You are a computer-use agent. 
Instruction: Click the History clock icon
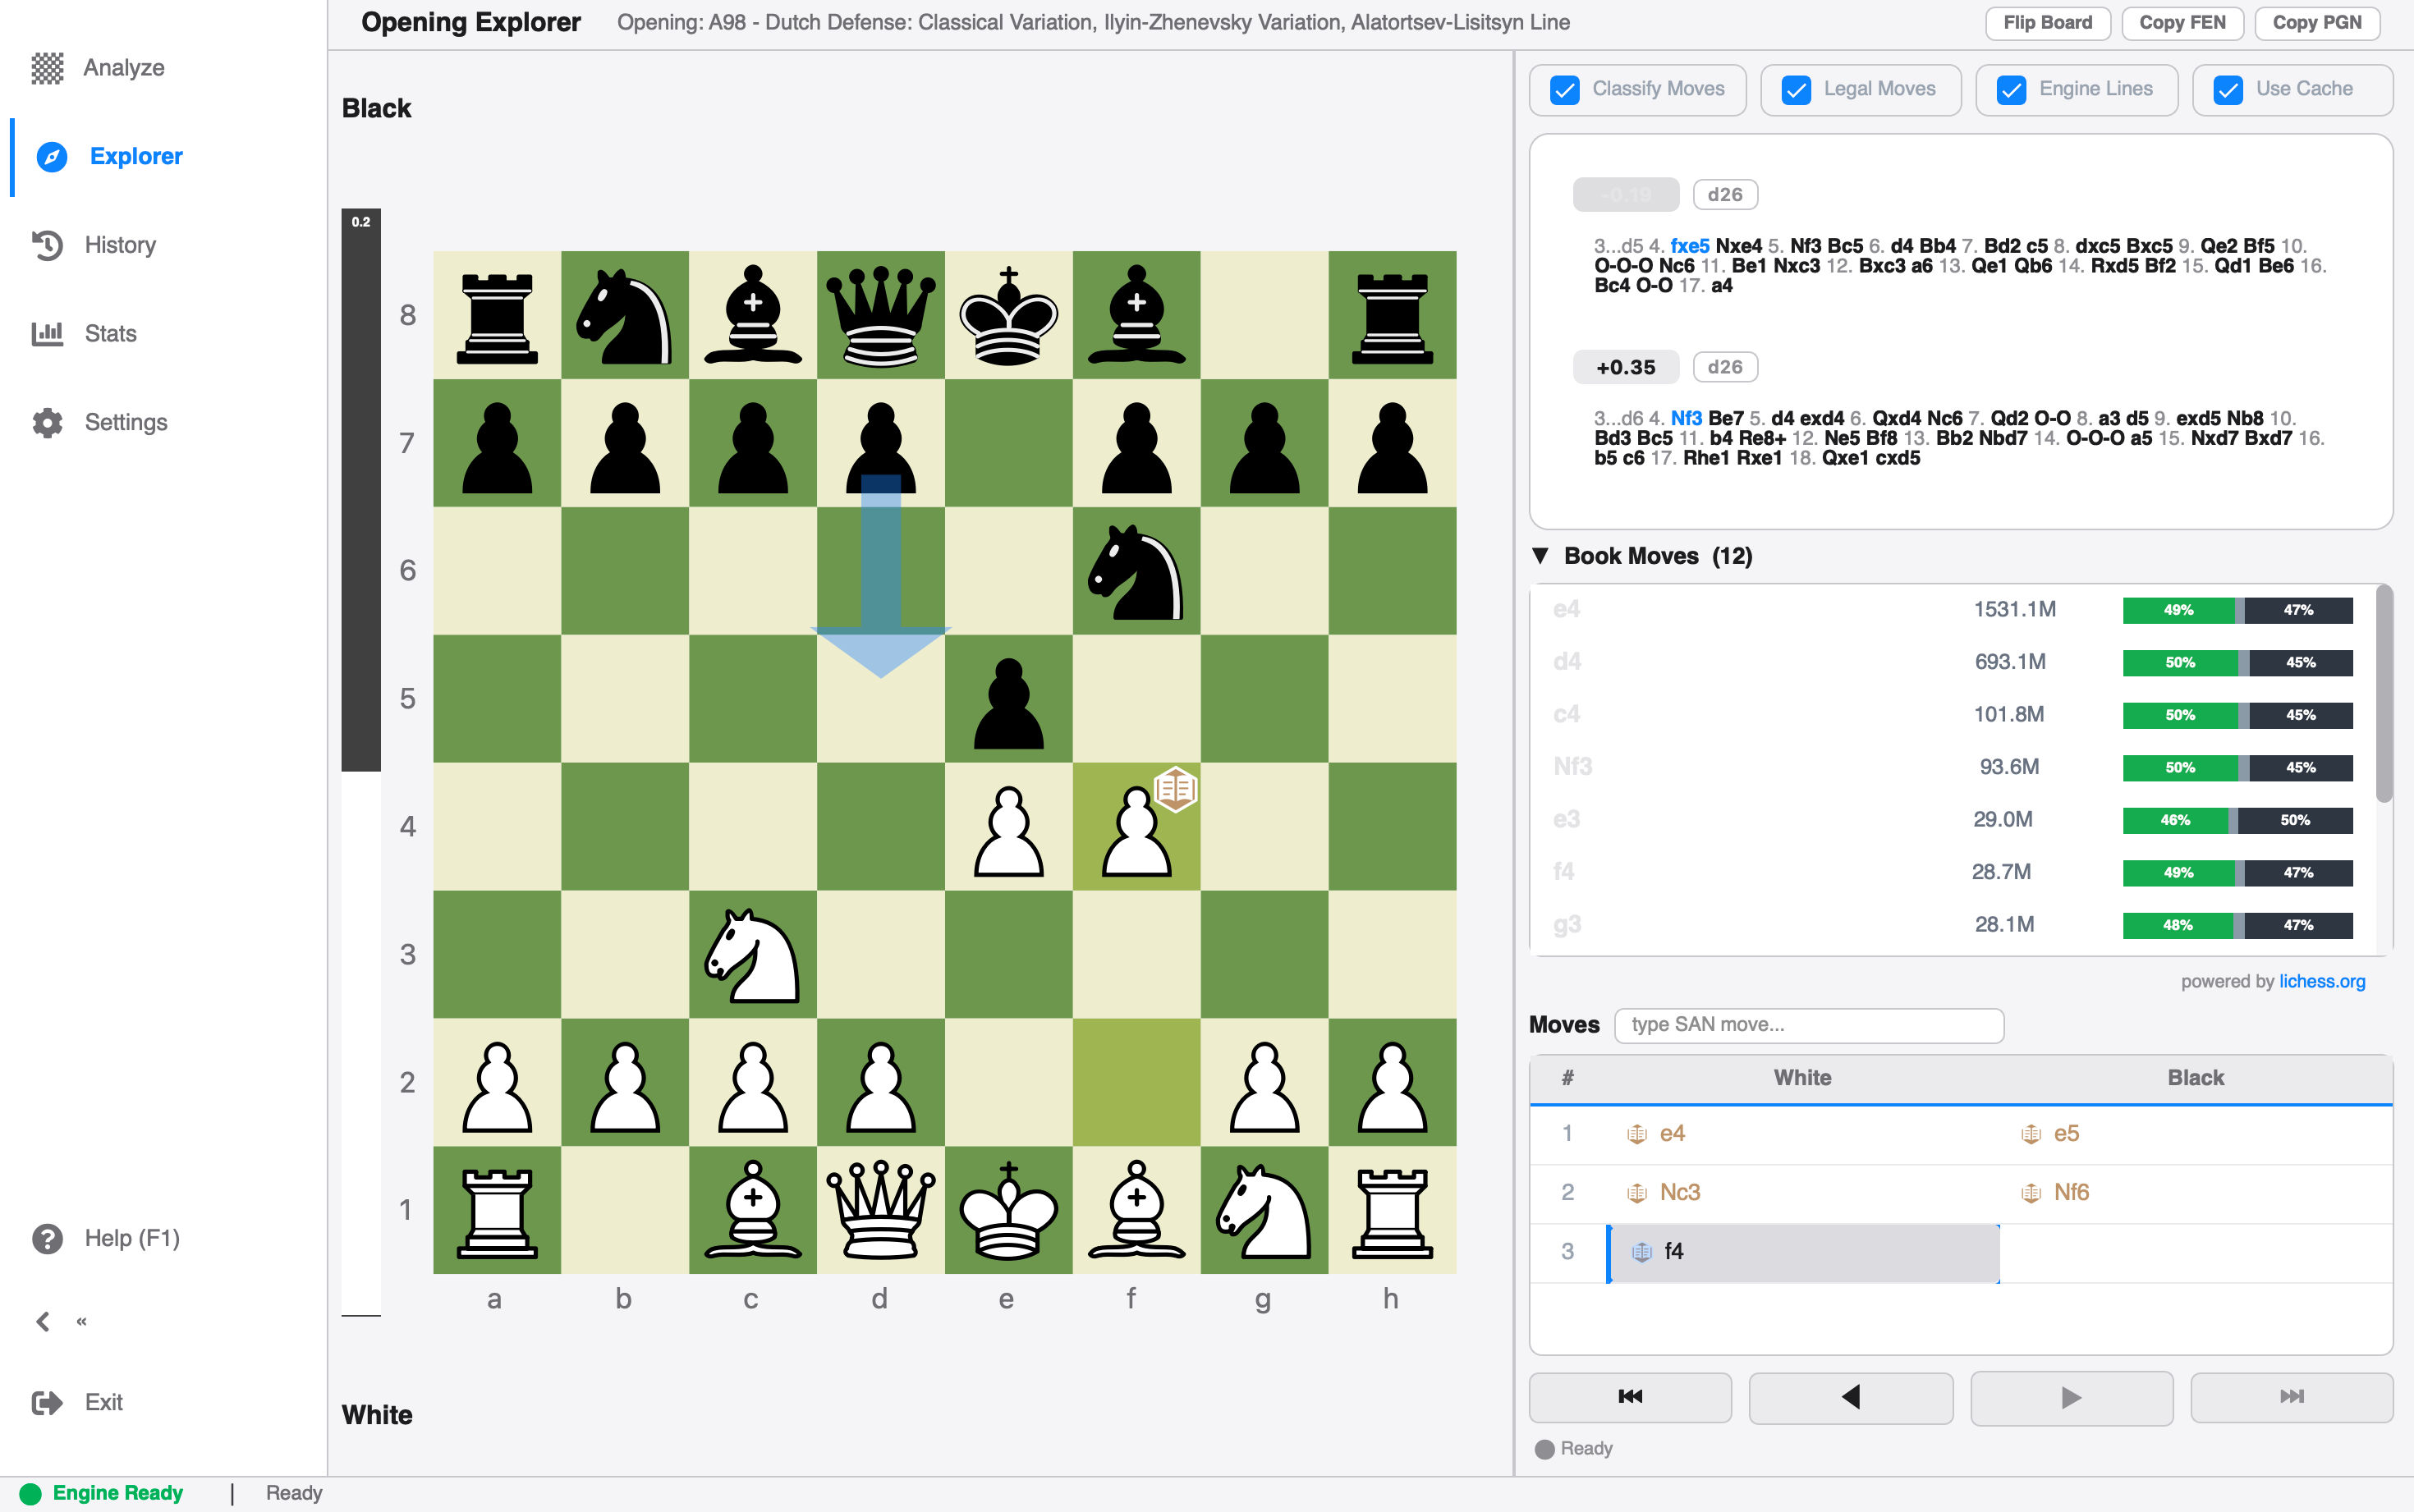[47, 245]
